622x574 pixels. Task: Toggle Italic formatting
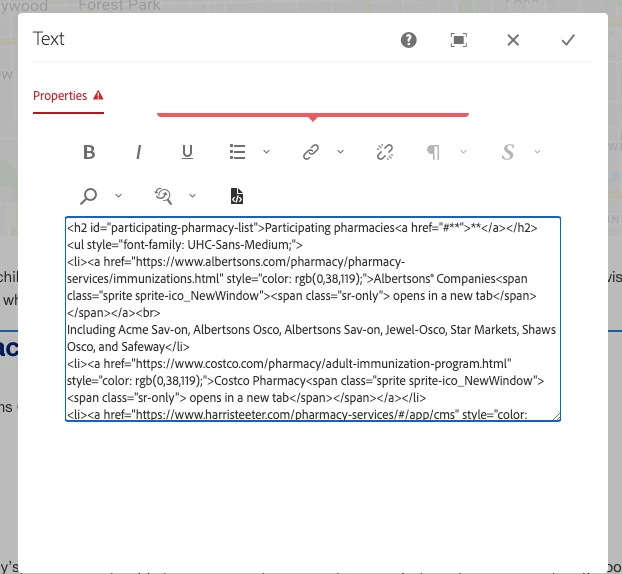138,152
